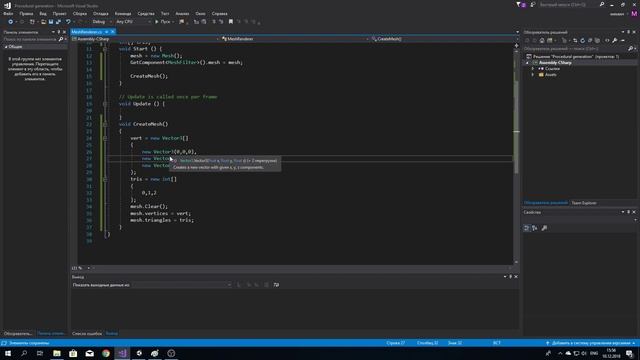Close the MeshRenderer.cs tab
Viewport: 640px width, 360px height.
tap(113, 32)
